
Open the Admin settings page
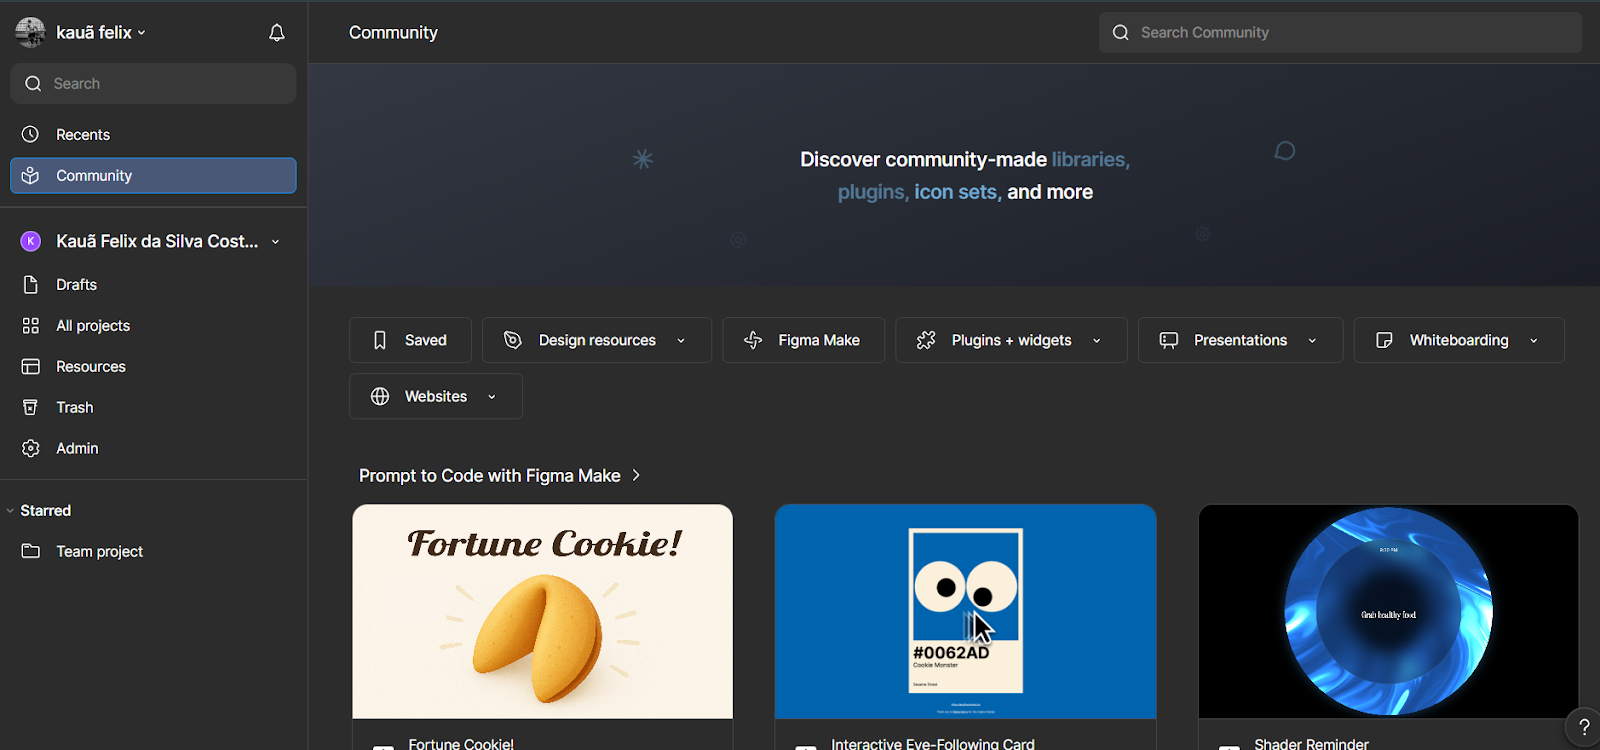click(x=153, y=449)
